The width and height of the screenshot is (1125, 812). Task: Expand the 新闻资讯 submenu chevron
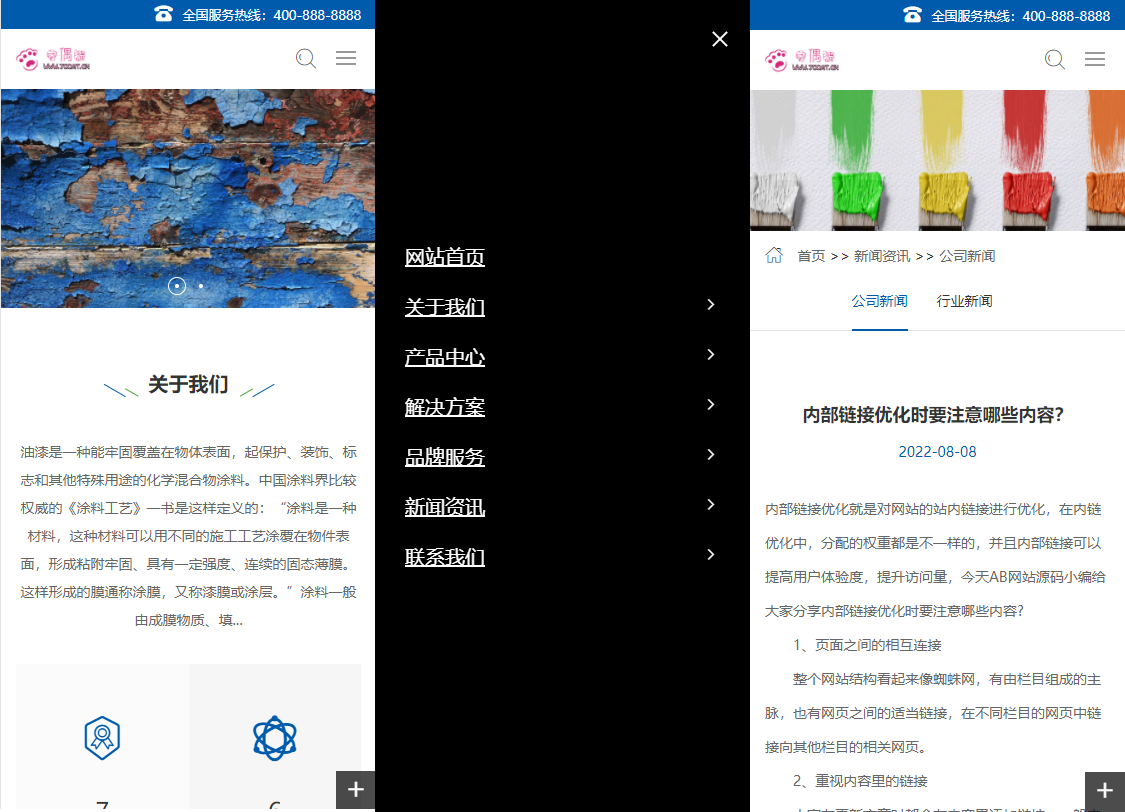[x=710, y=504]
